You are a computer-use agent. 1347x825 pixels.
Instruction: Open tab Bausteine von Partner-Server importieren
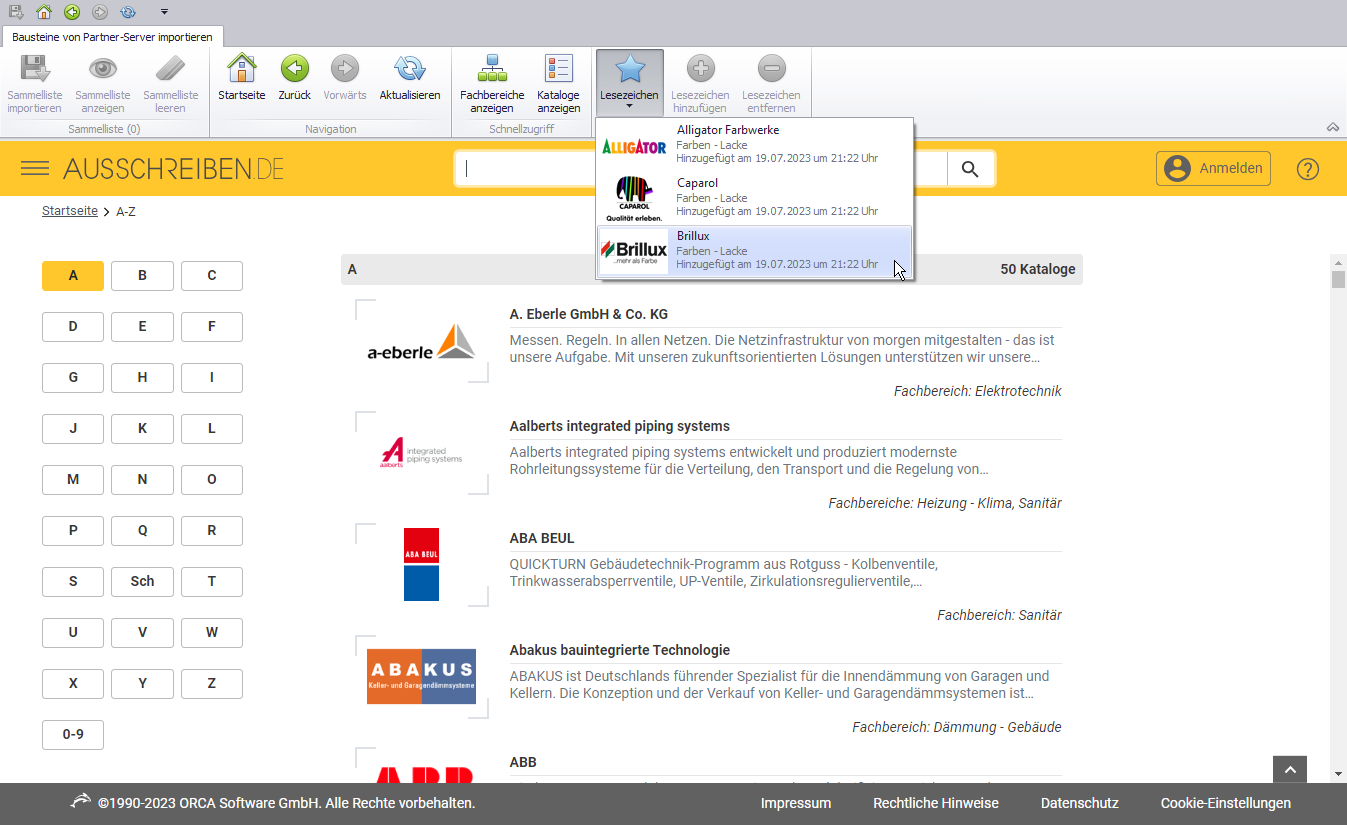112,36
